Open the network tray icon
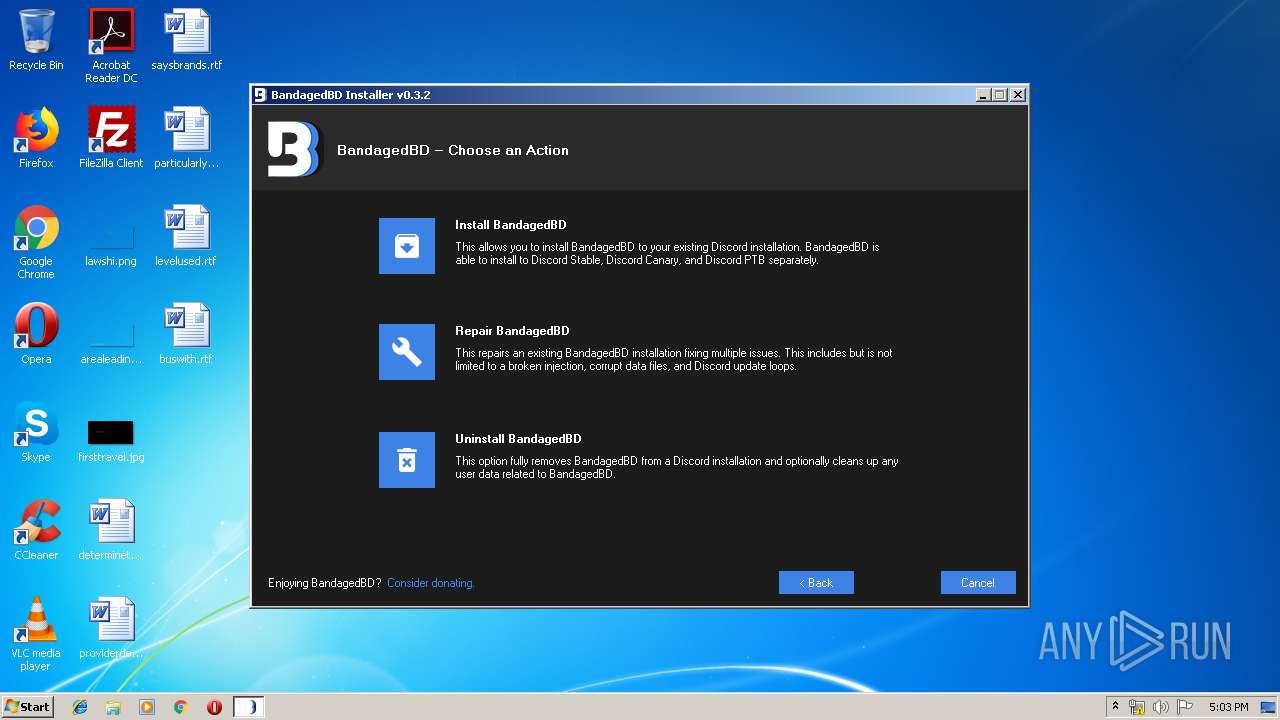Image resolution: width=1280 pixels, height=720 pixels. click(1137, 707)
